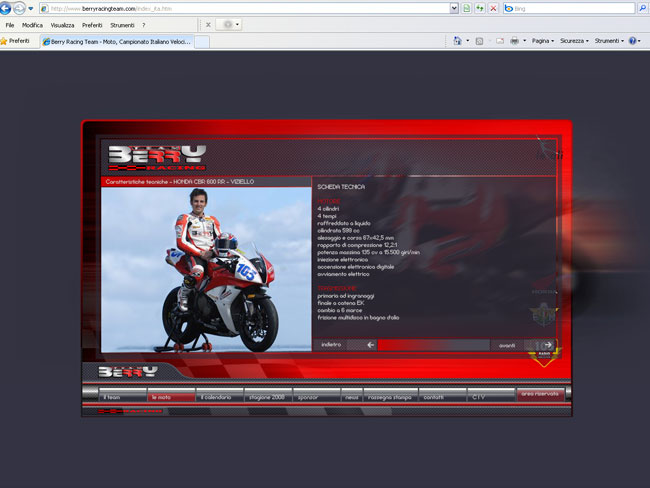Click the blue help question icon

[633, 41]
